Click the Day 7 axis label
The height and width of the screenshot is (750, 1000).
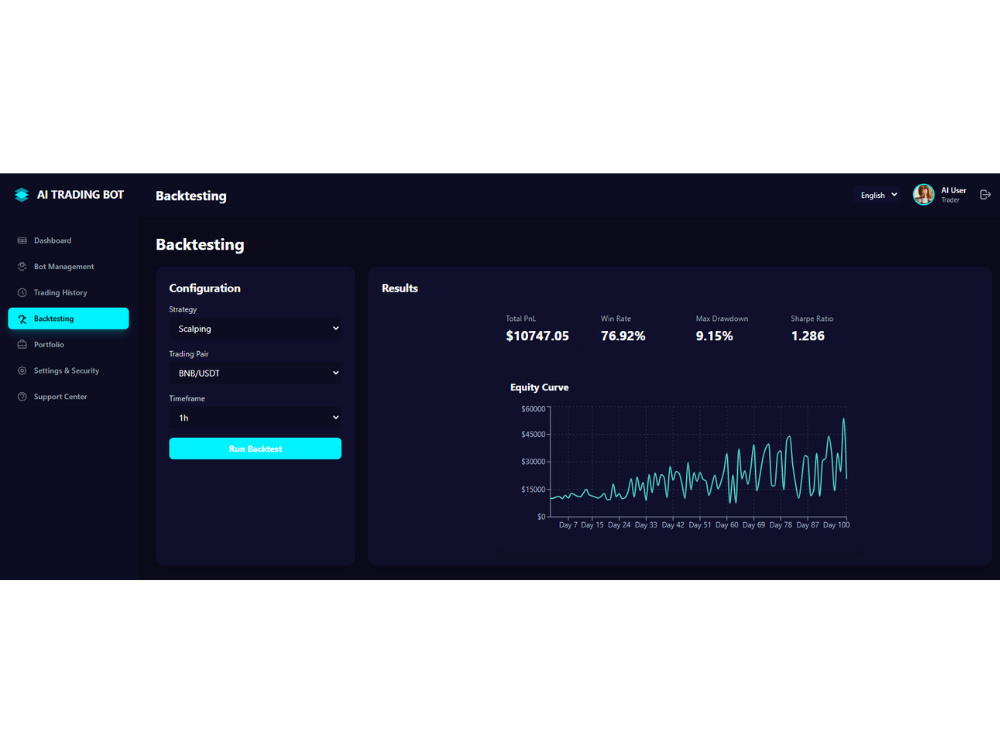point(568,525)
